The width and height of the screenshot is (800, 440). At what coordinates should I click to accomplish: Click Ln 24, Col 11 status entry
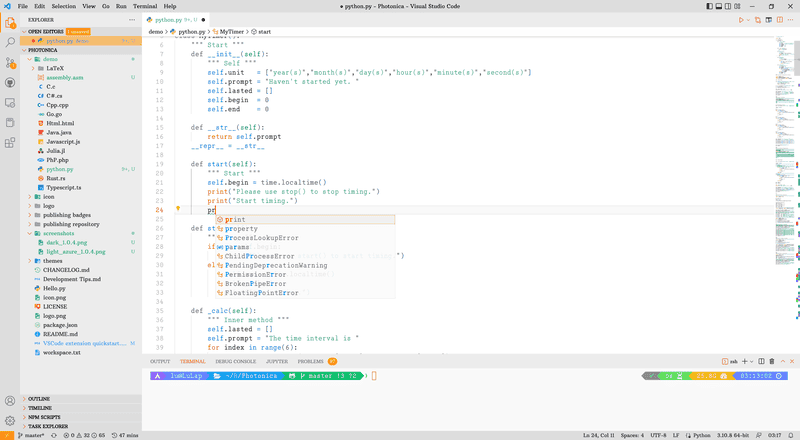click(599, 435)
